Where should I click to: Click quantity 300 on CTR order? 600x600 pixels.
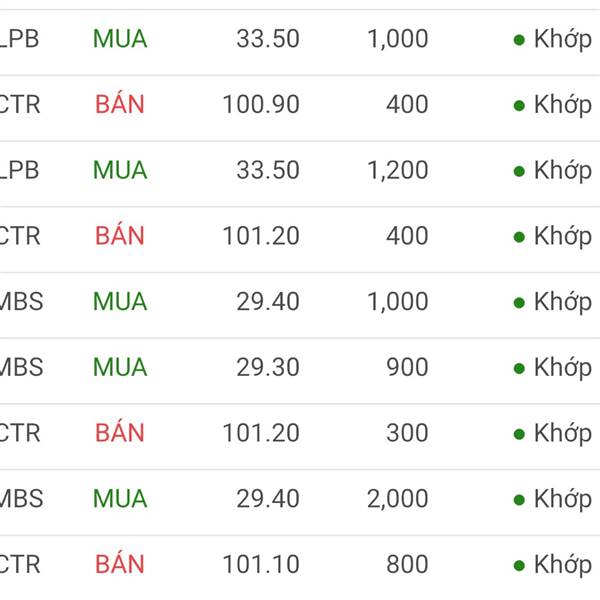click(407, 433)
